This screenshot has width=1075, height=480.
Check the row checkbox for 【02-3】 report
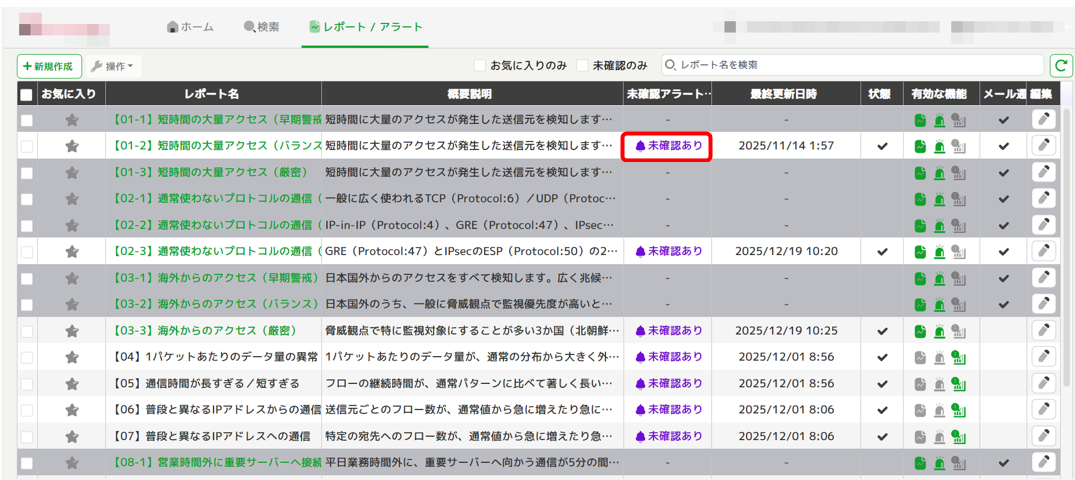pos(26,252)
